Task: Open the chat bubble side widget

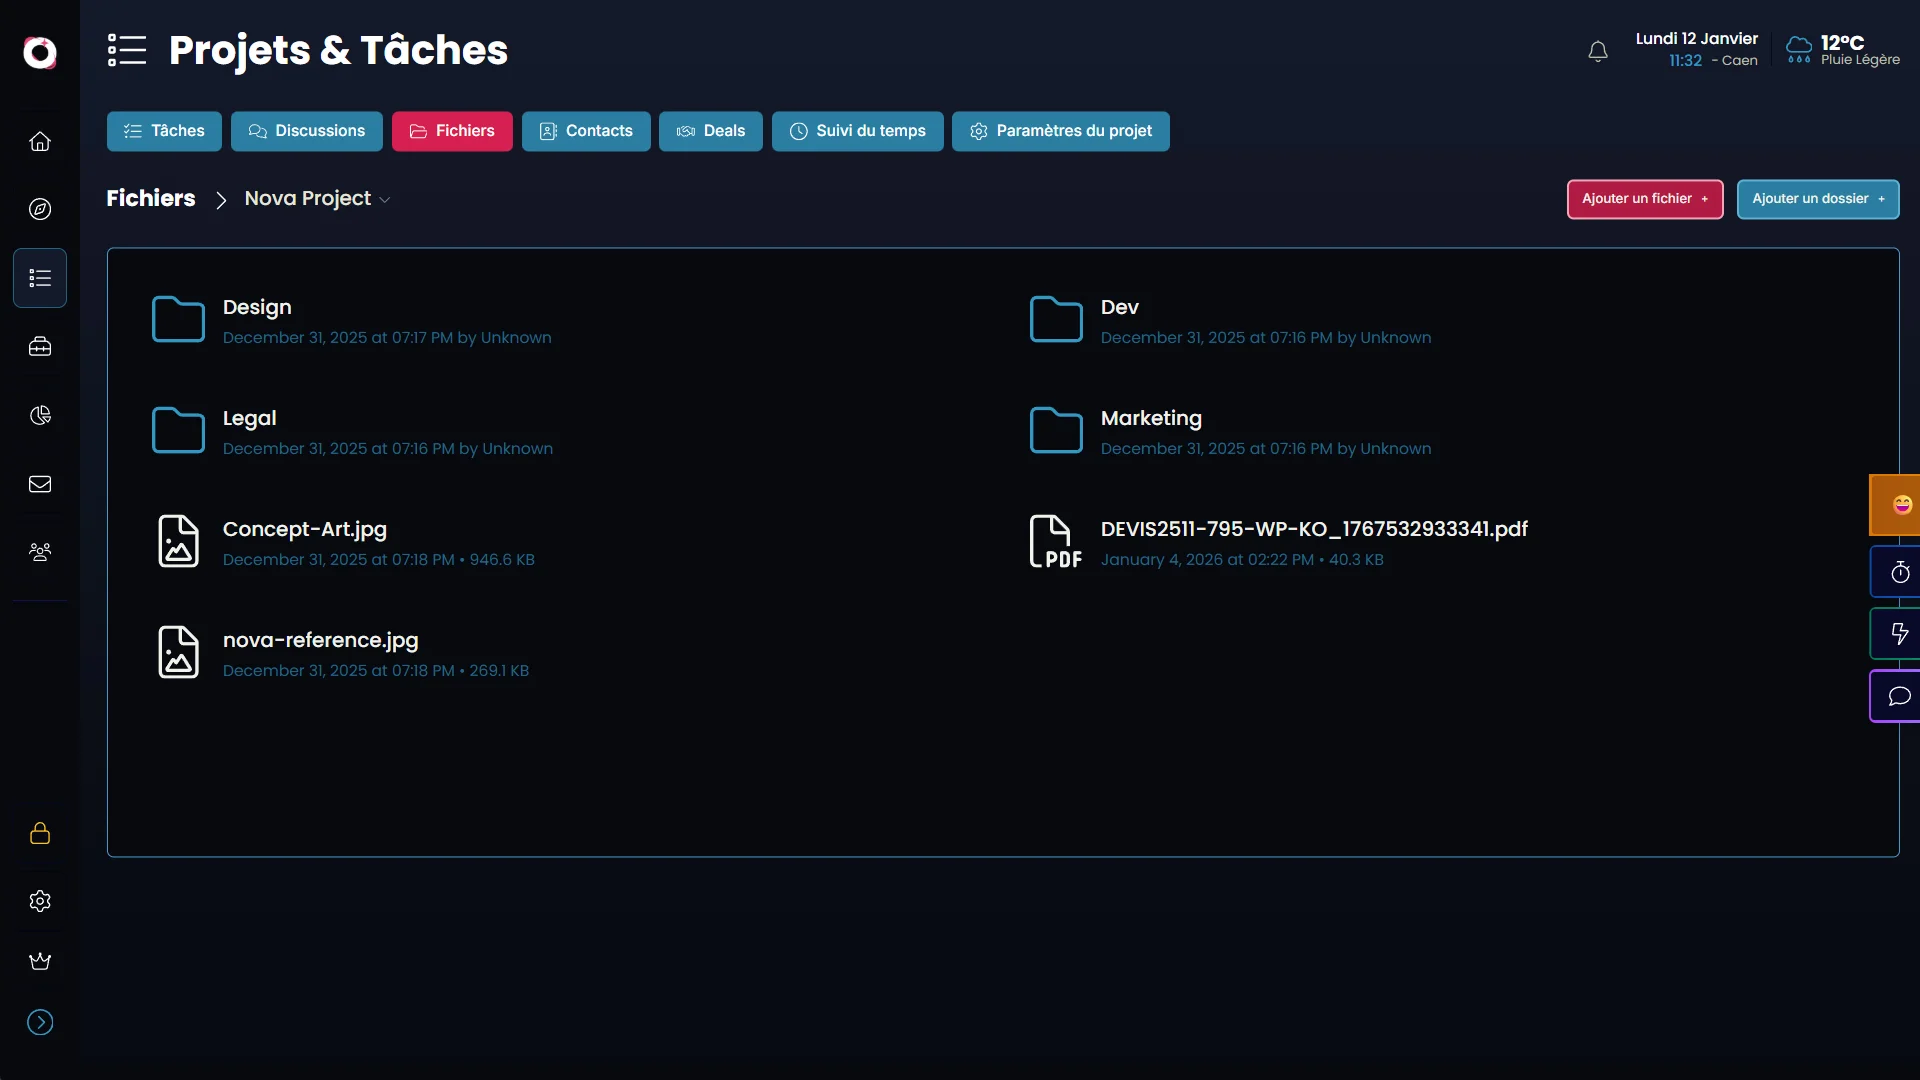Action: click(1899, 696)
